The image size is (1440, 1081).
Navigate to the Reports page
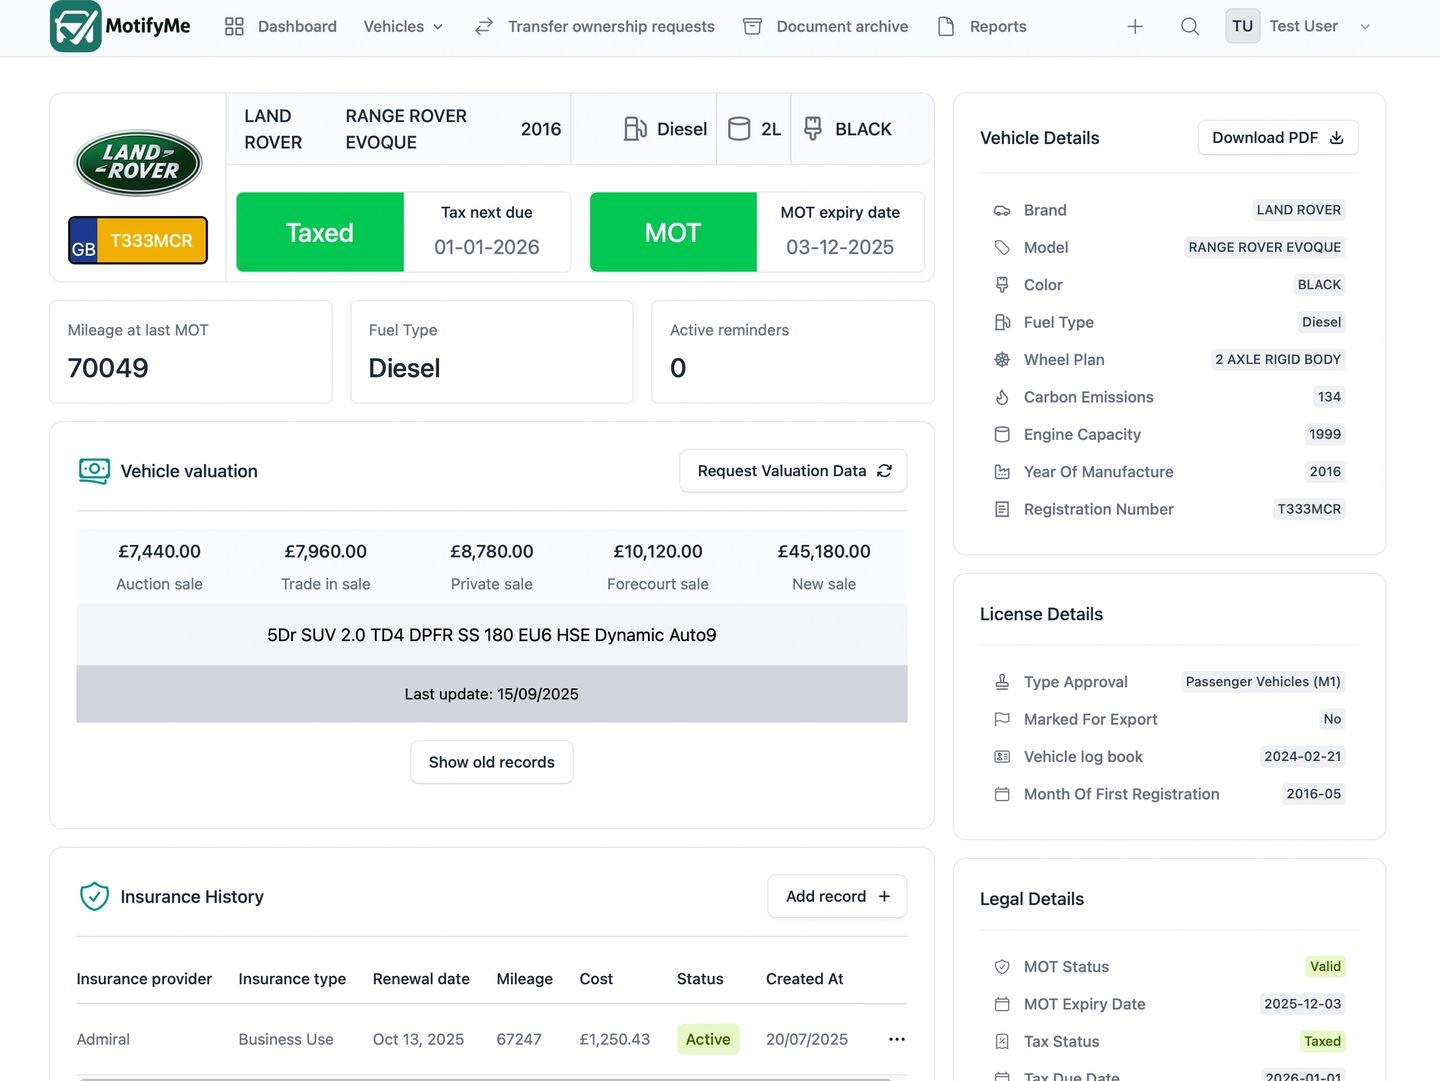click(982, 27)
